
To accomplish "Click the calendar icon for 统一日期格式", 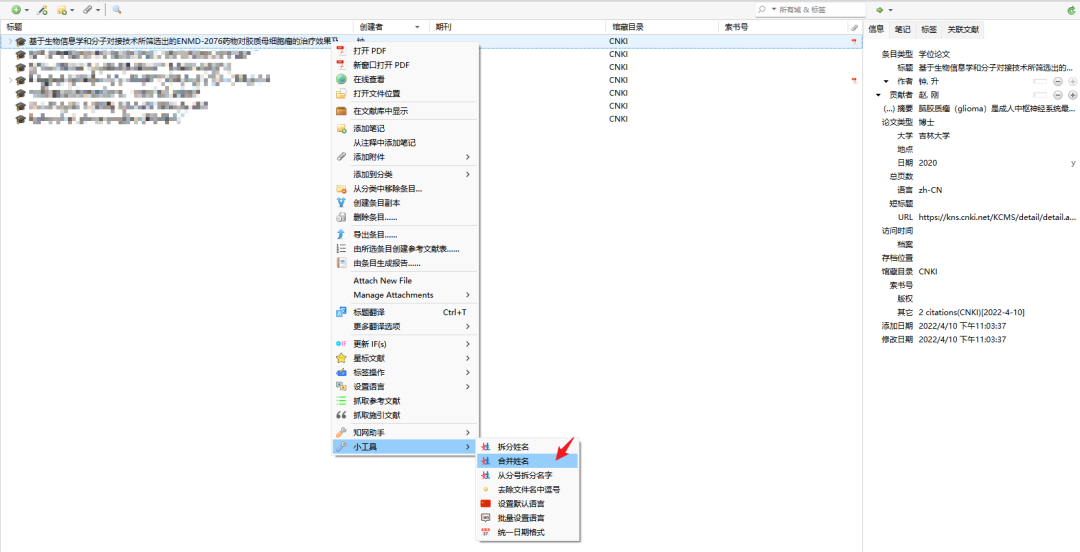I will pos(486,532).
